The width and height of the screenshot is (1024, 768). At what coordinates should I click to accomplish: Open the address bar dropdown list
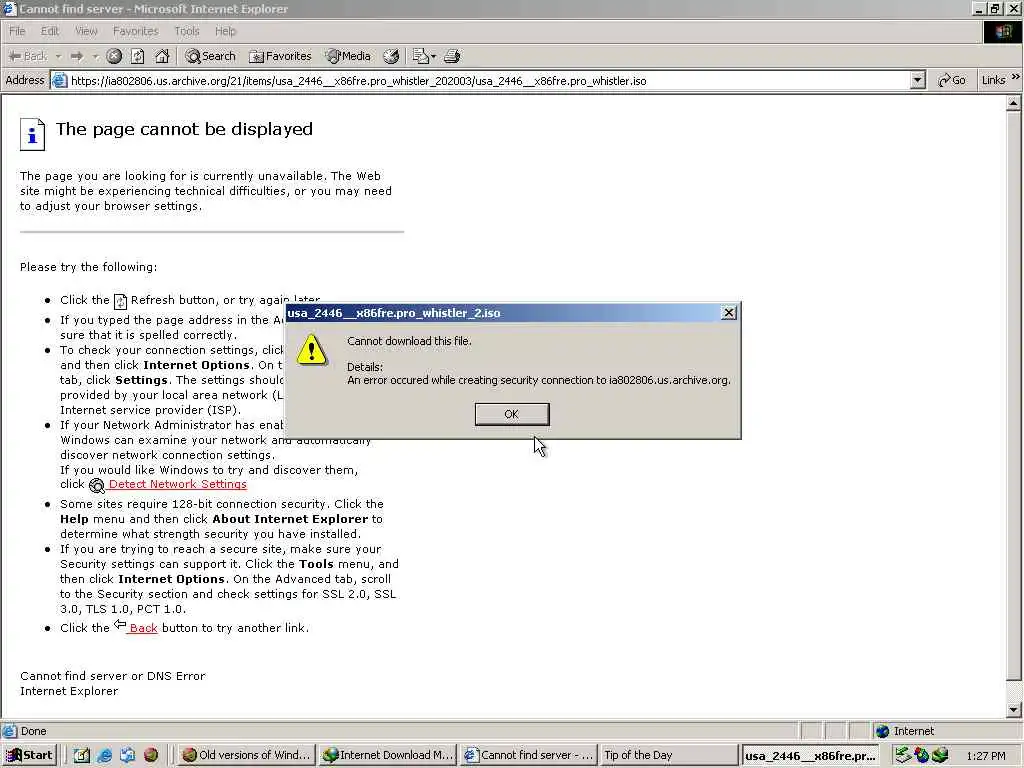tap(918, 80)
